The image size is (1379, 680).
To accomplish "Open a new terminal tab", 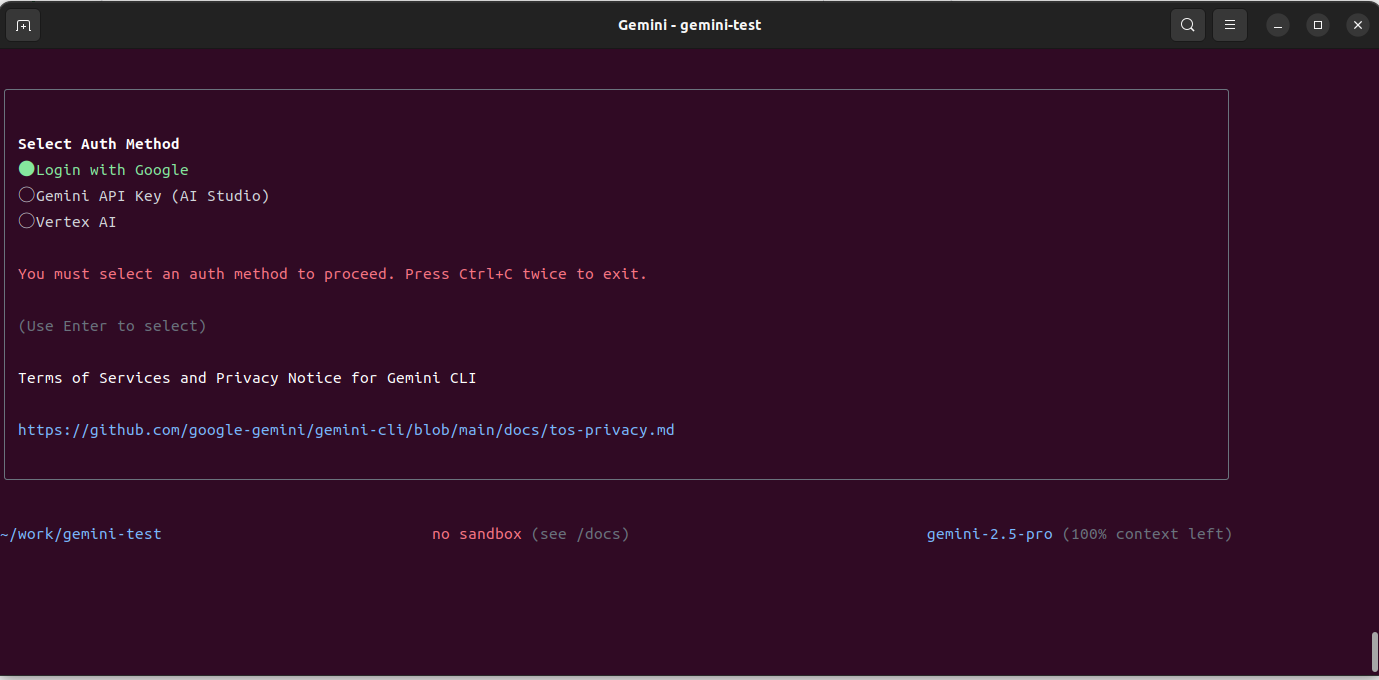I will click(22, 24).
